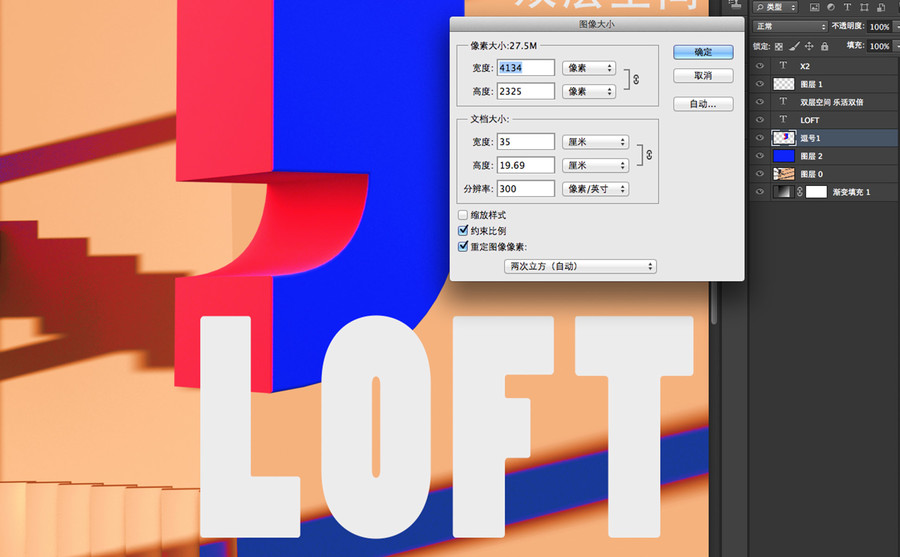
Task: Hide the 图层 1 layer
Action: pos(760,84)
